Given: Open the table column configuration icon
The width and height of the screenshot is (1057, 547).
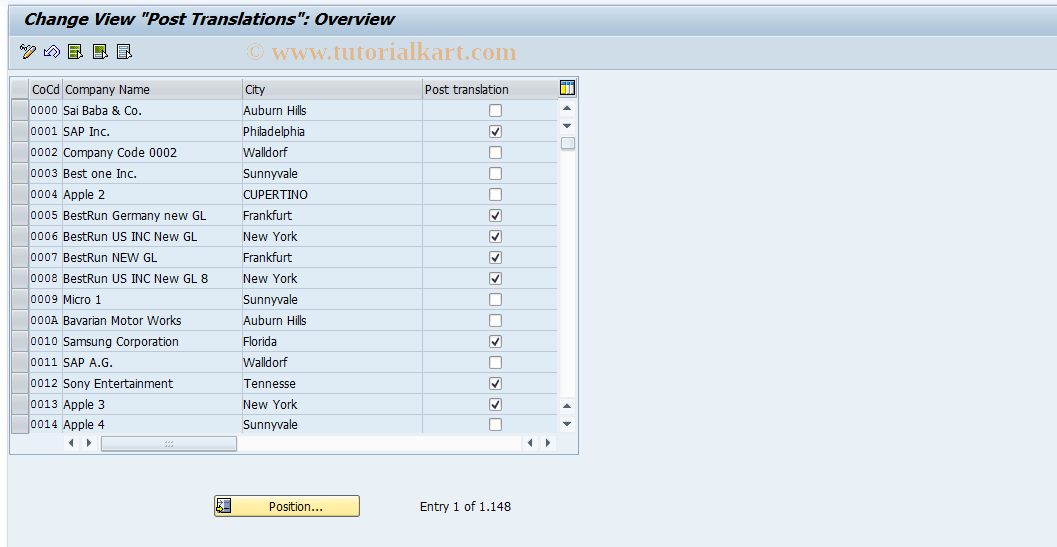Looking at the screenshot, I should (568, 88).
